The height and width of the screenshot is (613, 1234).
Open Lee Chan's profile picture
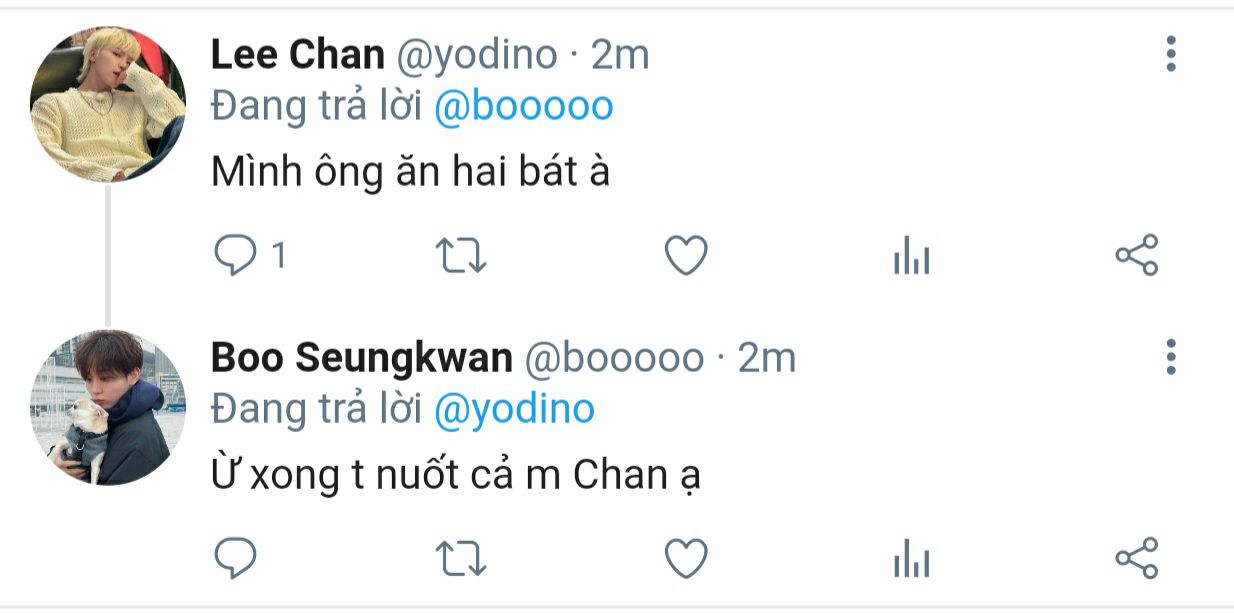pyautogui.click(x=108, y=104)
